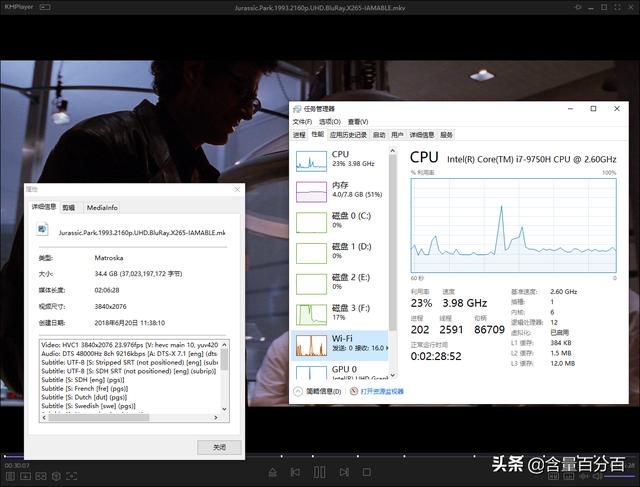
Task: Select the 详细信息 tab in the properties dialog
Action: [x=44, y=207]
